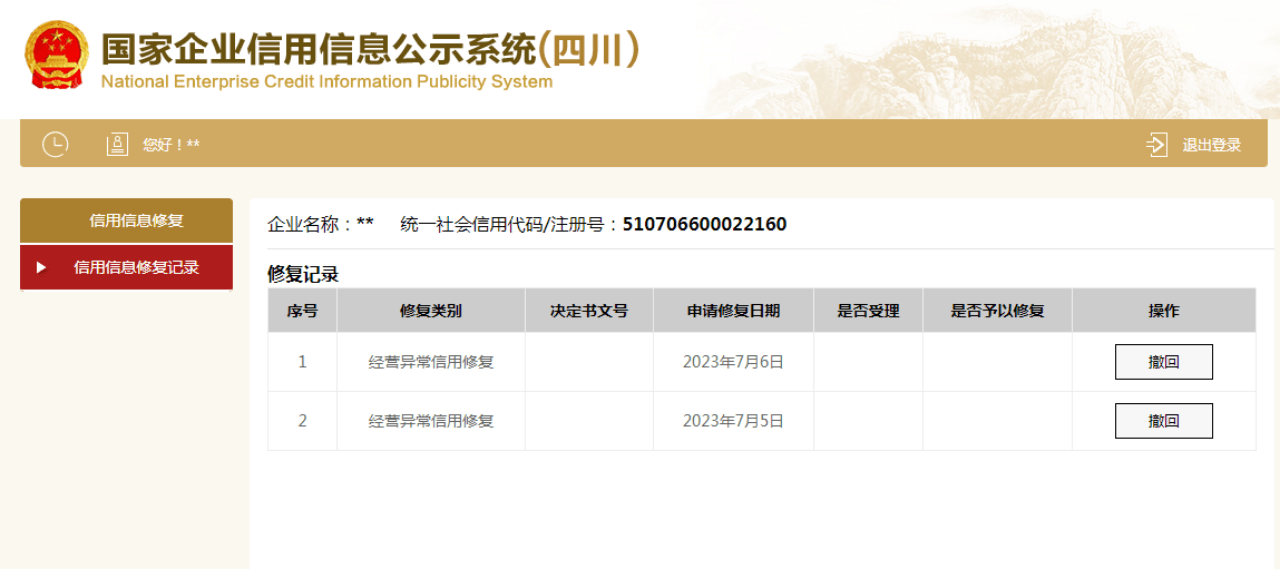Click the 决定书文号 column header
Image resolution: width=1280 pixels, height=569 pixels.
tap(589, 311)
